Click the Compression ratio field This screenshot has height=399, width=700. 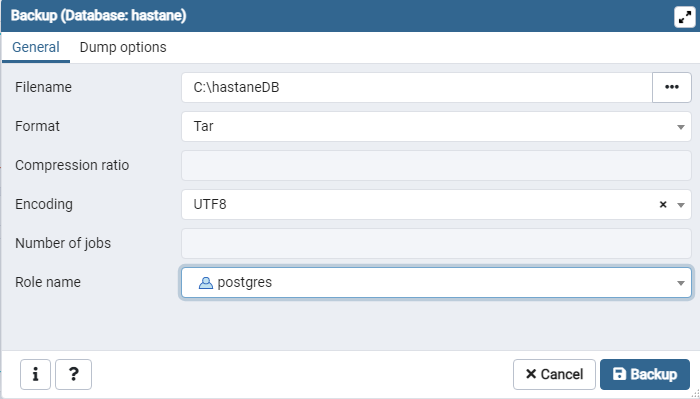click(436, 166)
